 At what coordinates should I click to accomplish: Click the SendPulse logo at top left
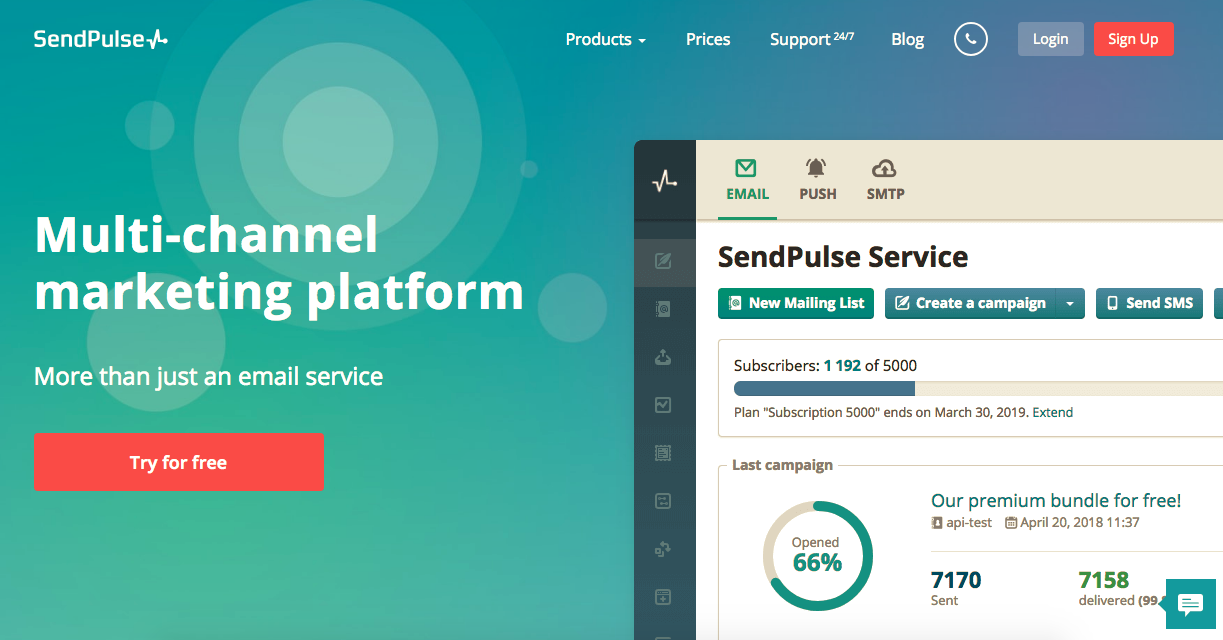(101, 39)
